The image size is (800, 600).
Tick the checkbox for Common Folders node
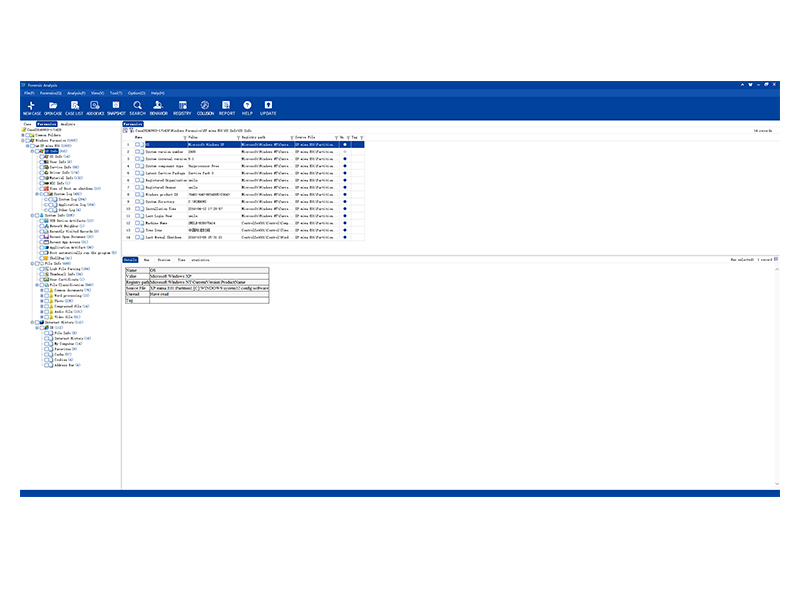(27, 135)
